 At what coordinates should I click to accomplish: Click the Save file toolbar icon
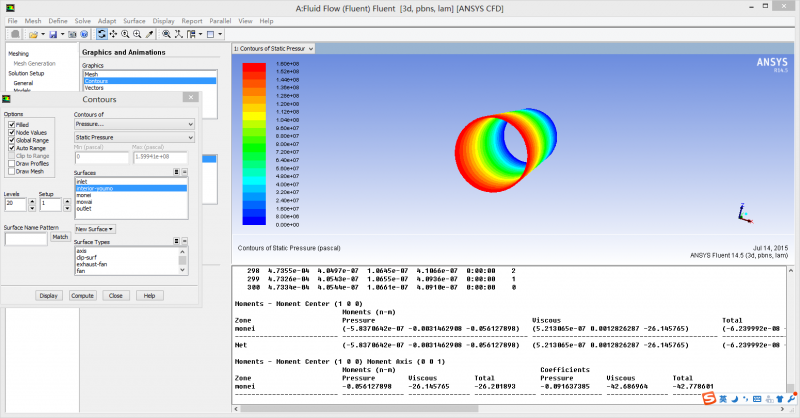point(53,34)
